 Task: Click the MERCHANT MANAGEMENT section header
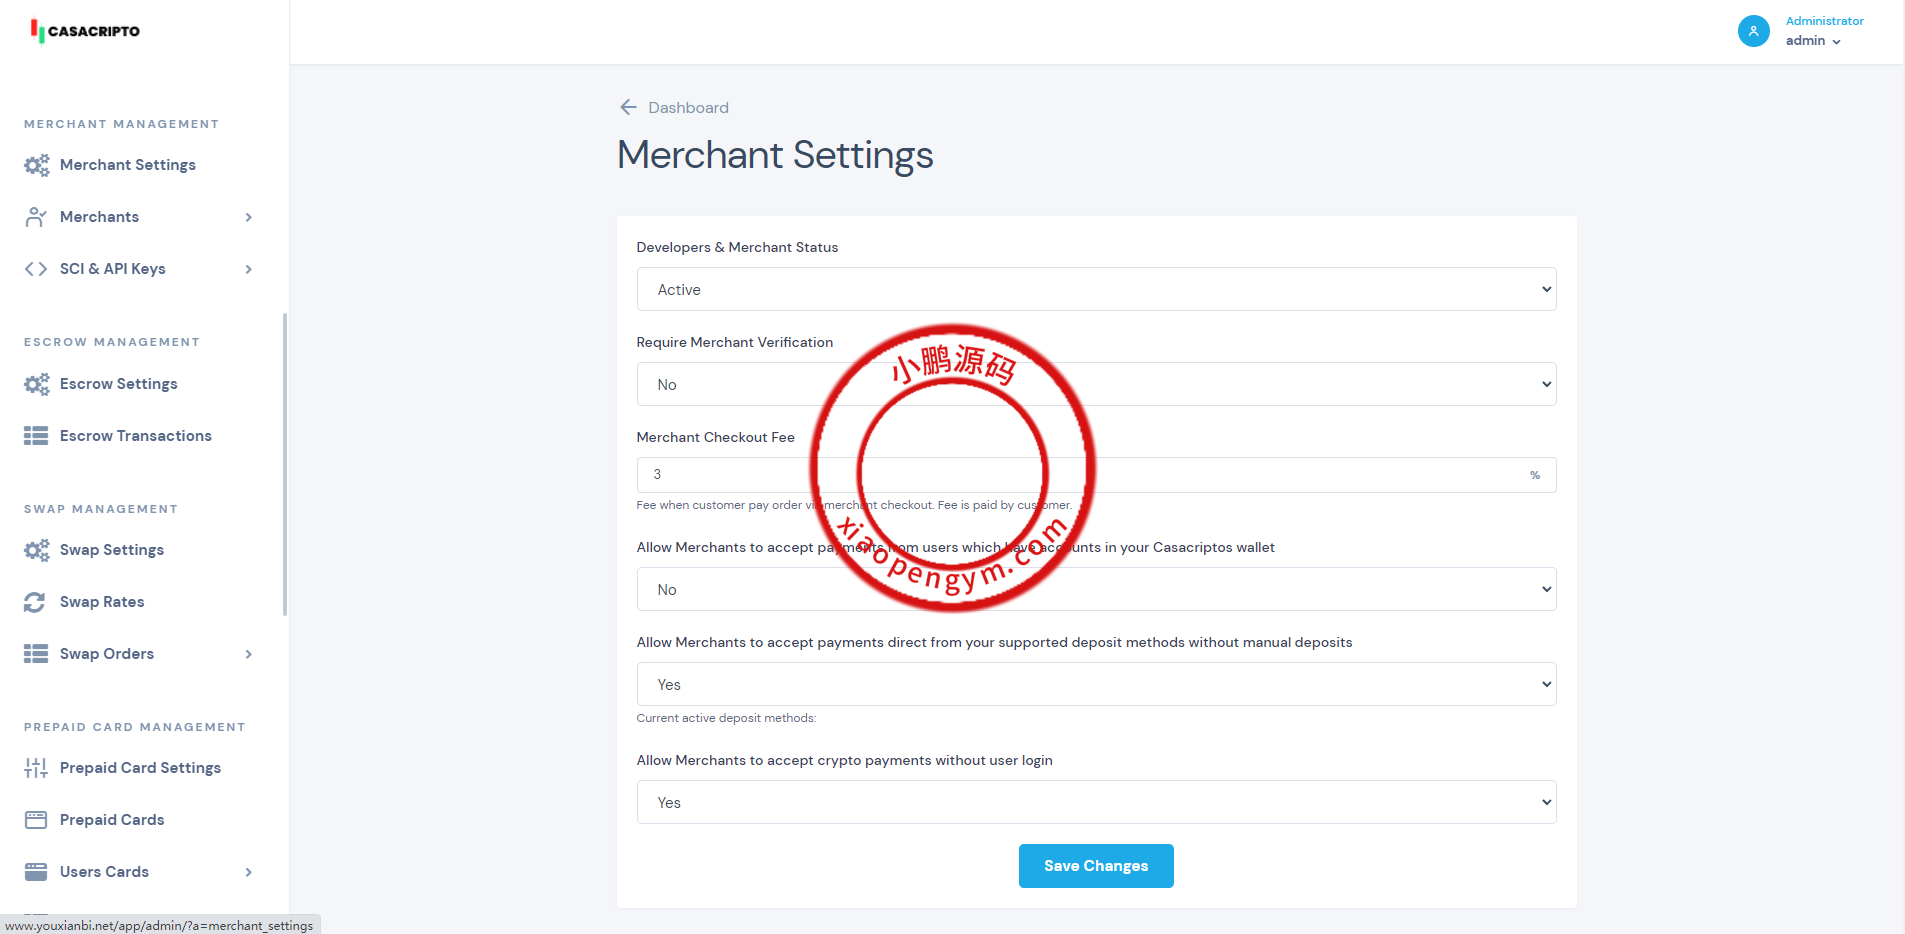tap(121, 124)
